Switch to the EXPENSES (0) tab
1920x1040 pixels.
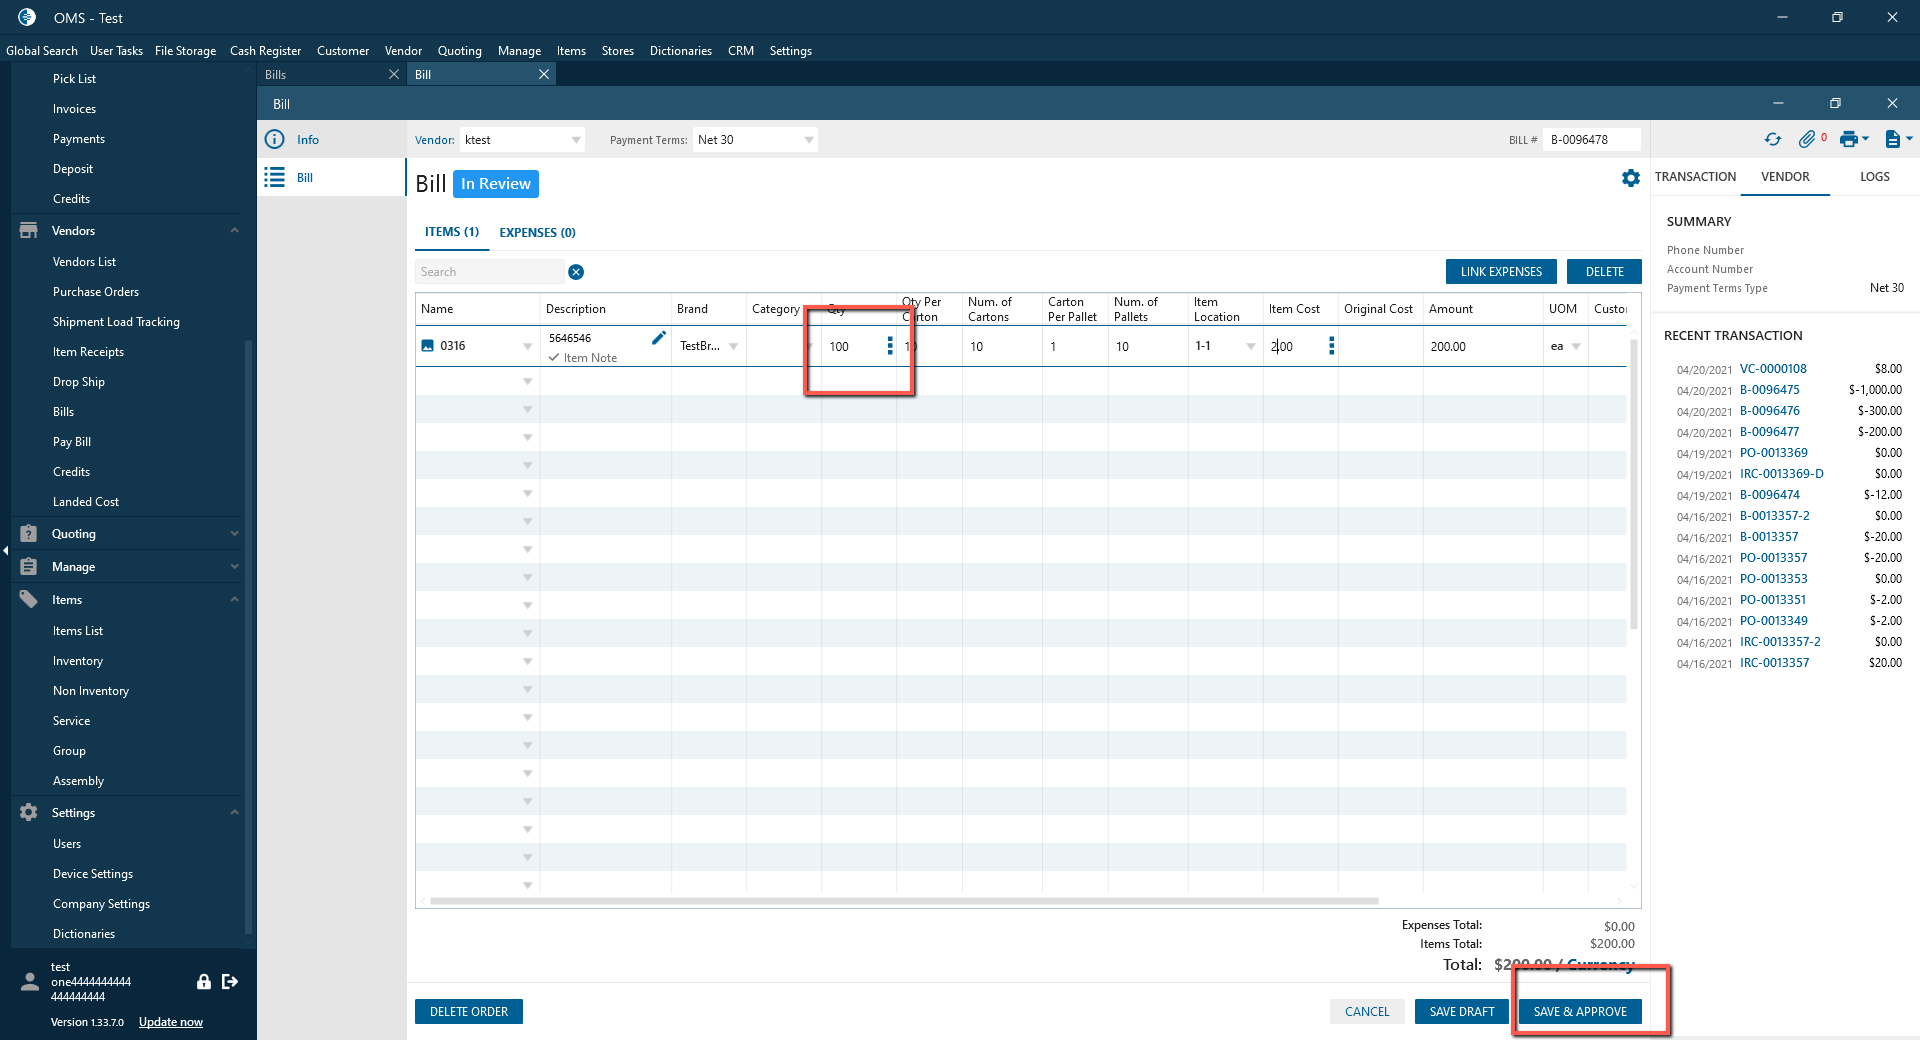pyautogui.click(x=537, y=233)
